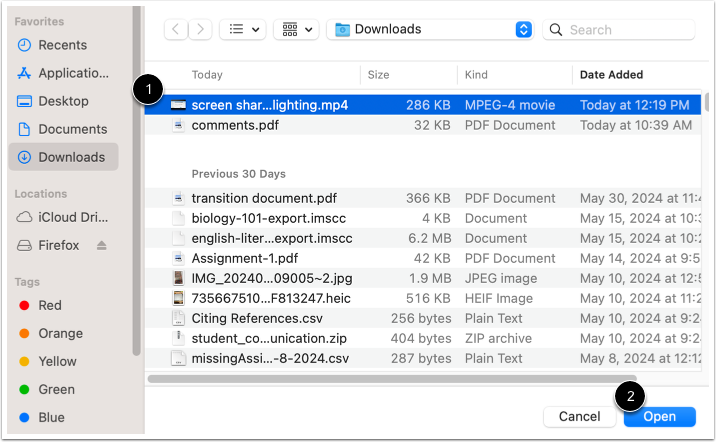Select biology-101-export.imscc

pos(423,218)
